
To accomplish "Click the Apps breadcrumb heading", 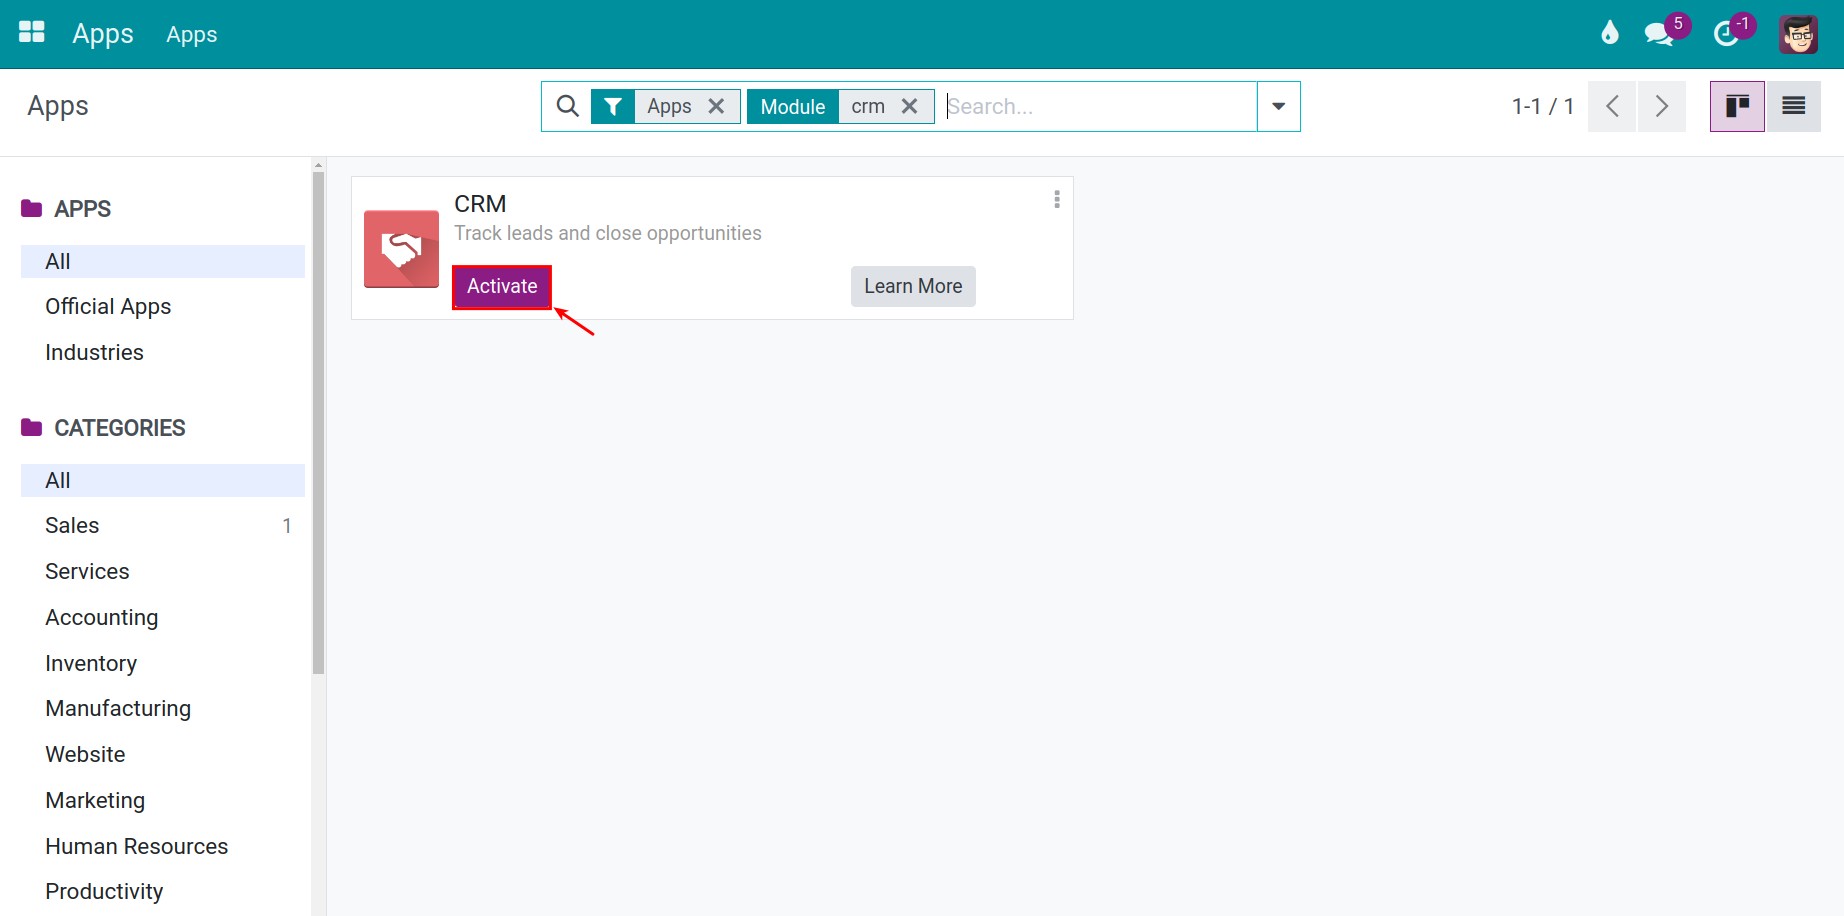I will [x=58, y=106].
